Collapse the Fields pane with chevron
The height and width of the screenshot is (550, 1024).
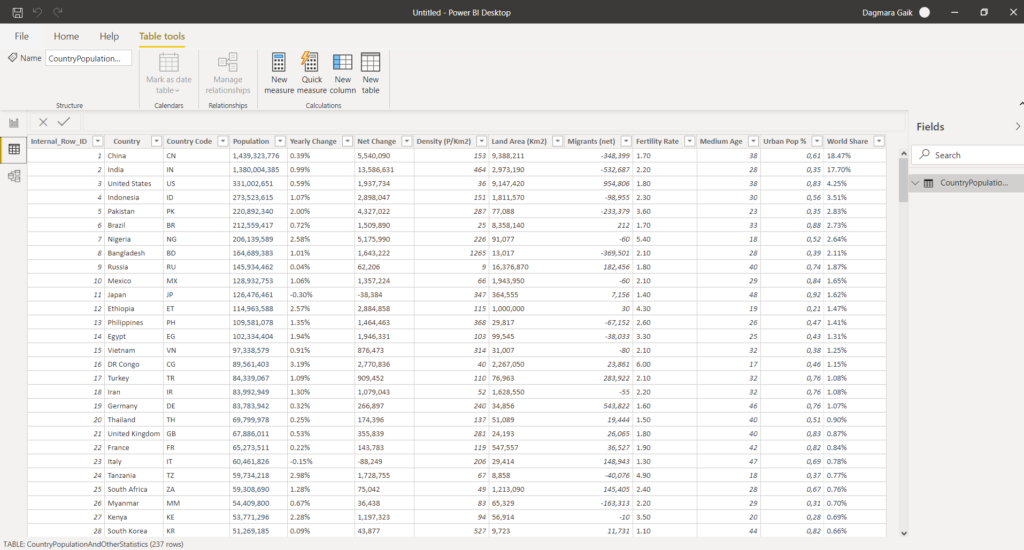pyautogui.click(x=1017, y=127)
